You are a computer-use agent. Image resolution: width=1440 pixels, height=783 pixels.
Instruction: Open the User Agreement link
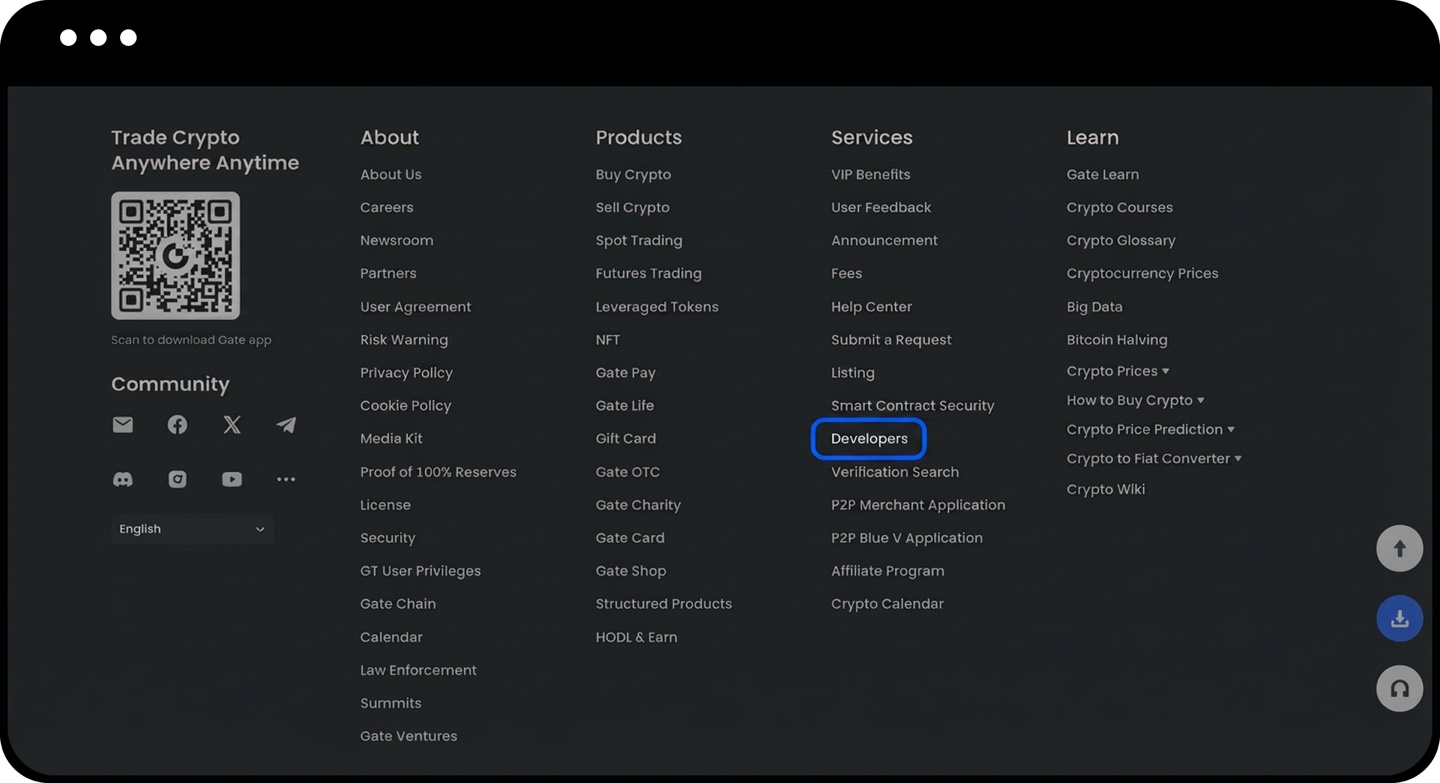click(x=416, y=307)
